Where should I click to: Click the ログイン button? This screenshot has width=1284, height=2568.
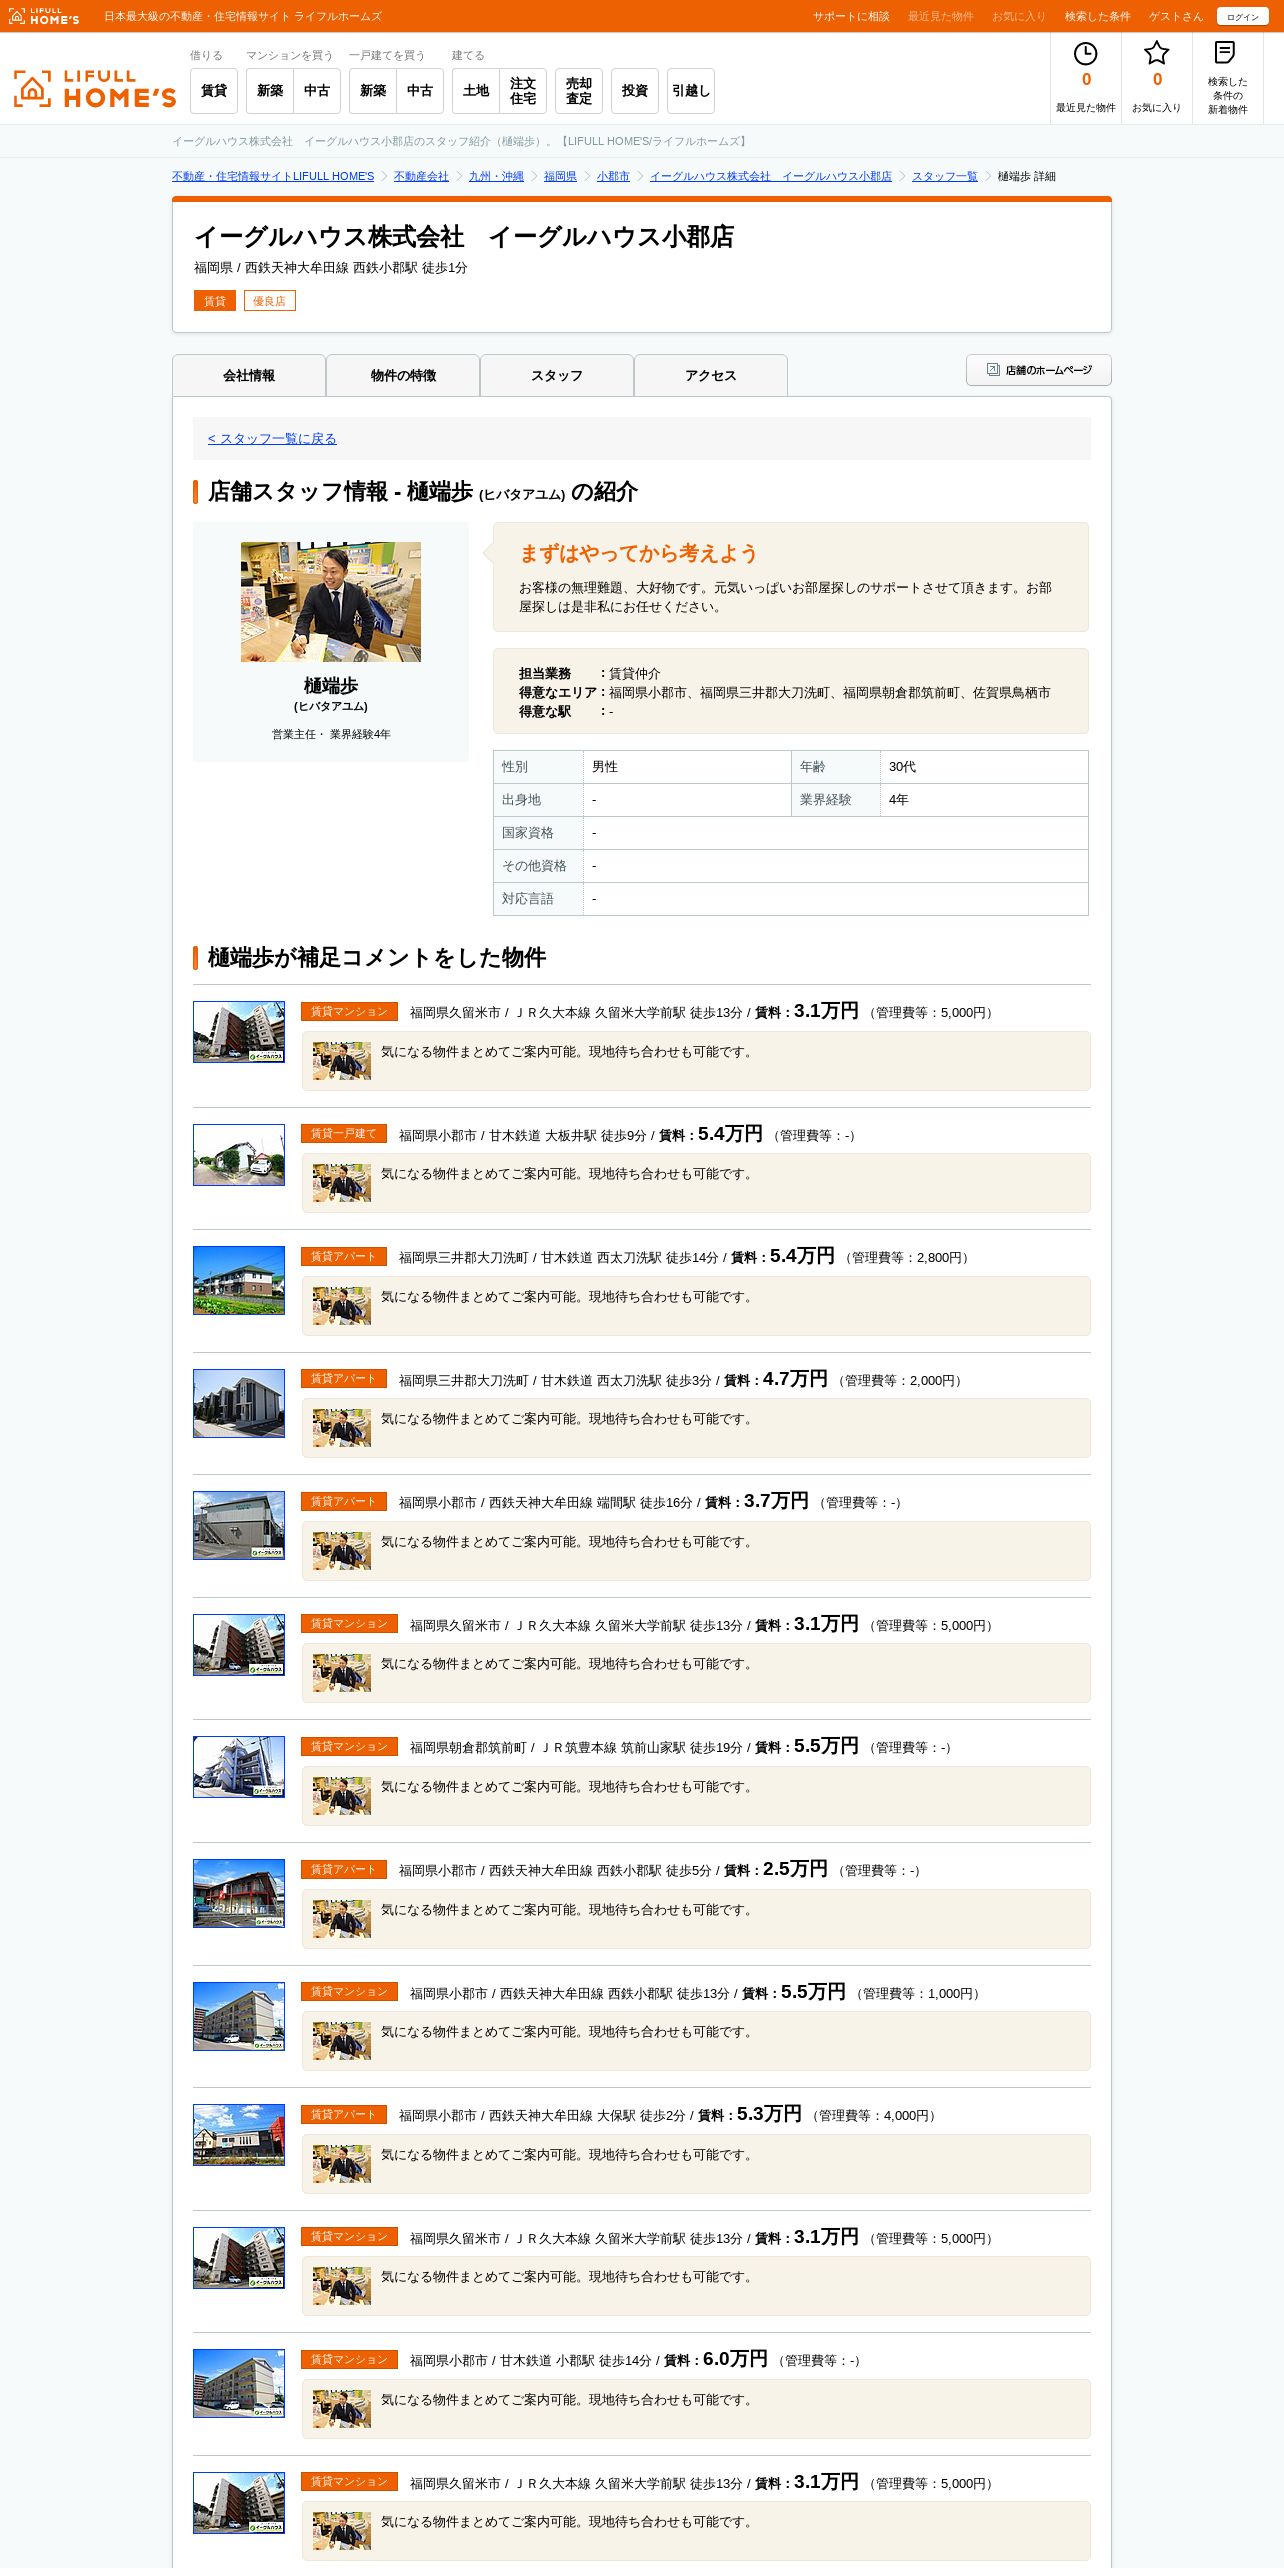pos(1242,17)
